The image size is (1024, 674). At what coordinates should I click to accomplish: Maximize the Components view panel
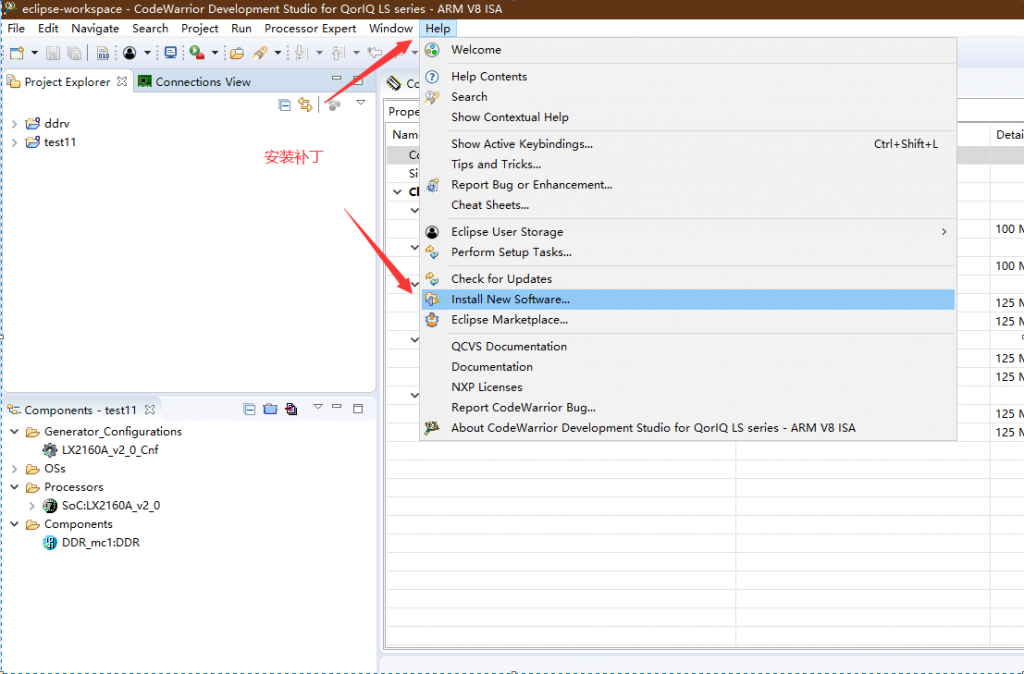358,409
